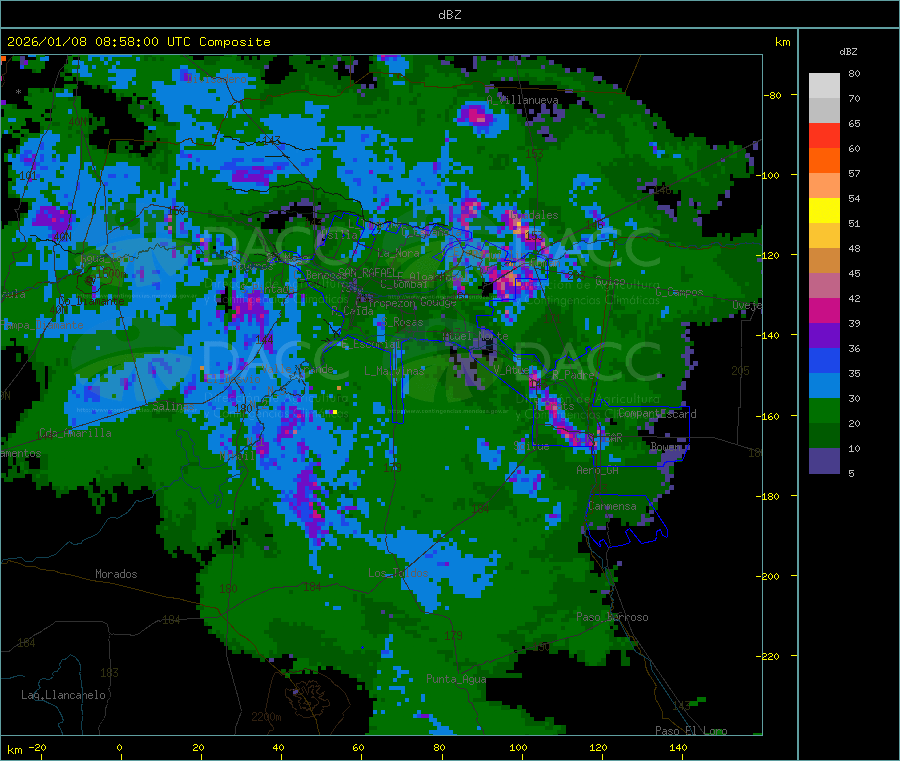Select the light gray 80-70 dBZ legend band

(x=824, y=86)
